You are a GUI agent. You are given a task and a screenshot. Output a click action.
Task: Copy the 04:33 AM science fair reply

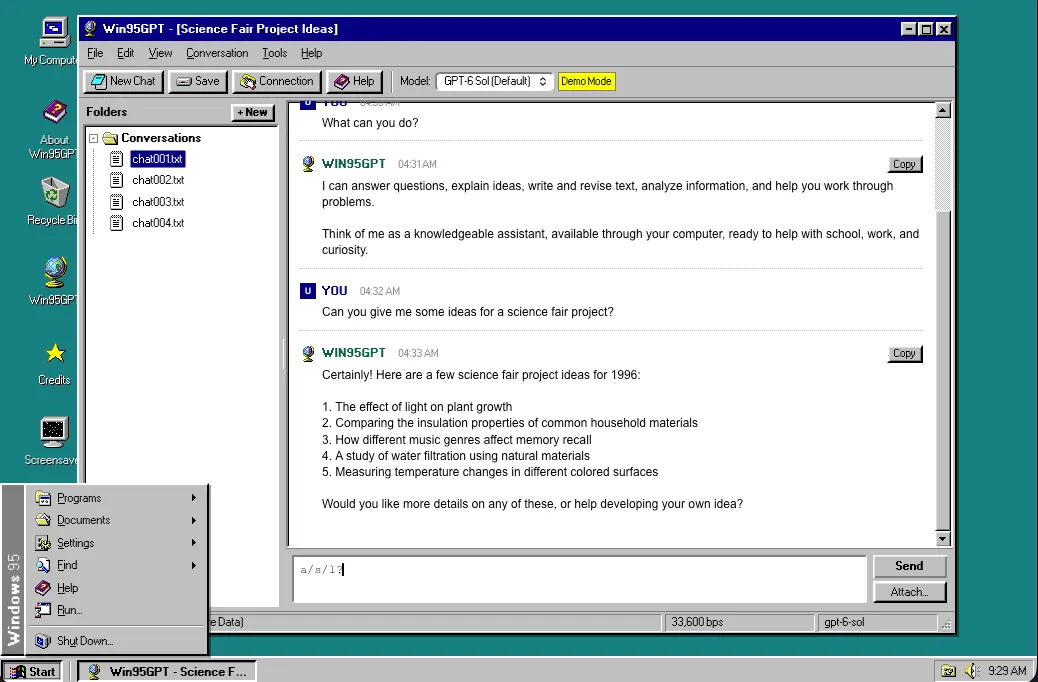pos(904,354)
